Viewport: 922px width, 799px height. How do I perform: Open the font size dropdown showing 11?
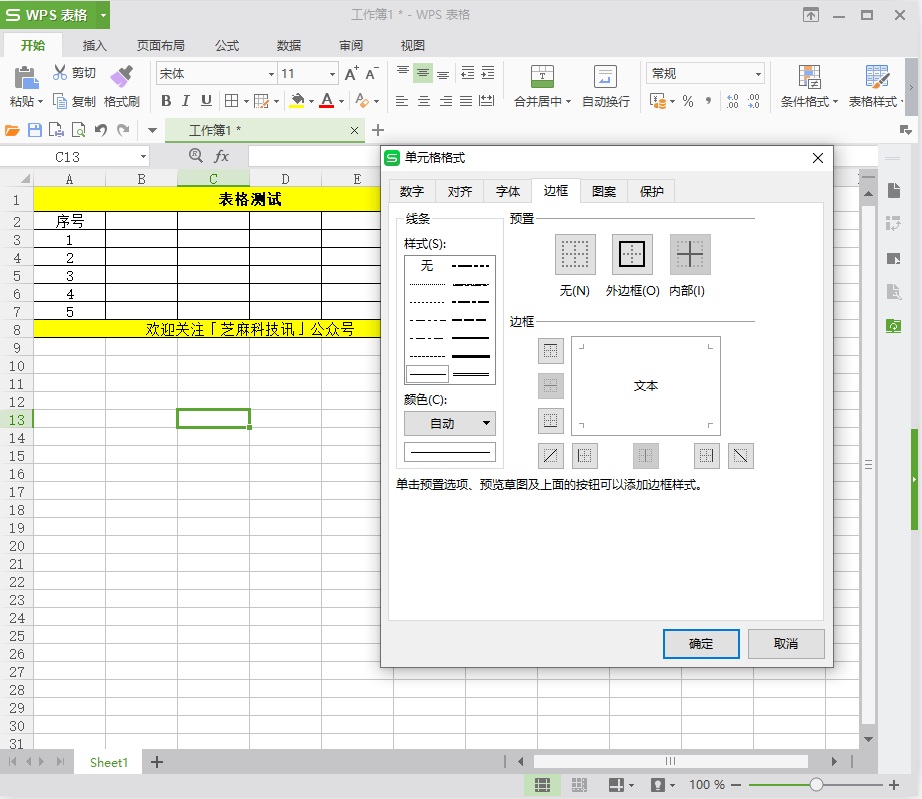pos(332,74)
